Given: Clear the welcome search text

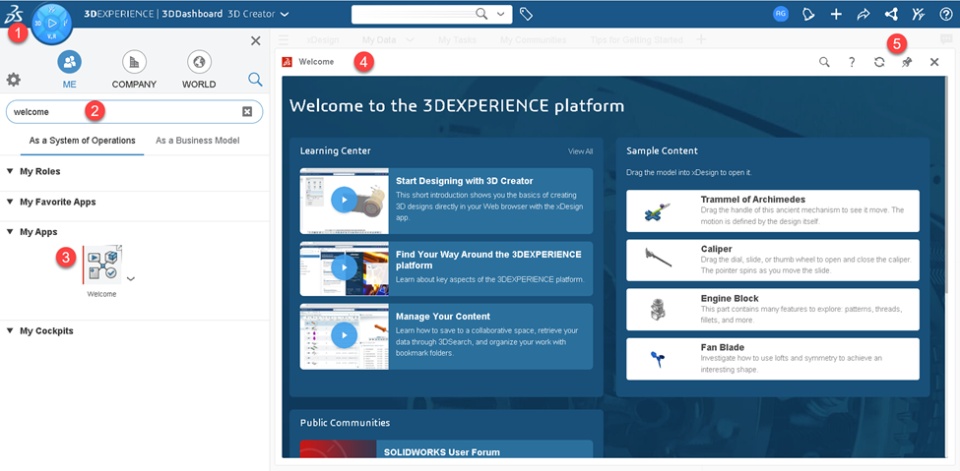Looking at the screenshot, I should tap(247, 111).
